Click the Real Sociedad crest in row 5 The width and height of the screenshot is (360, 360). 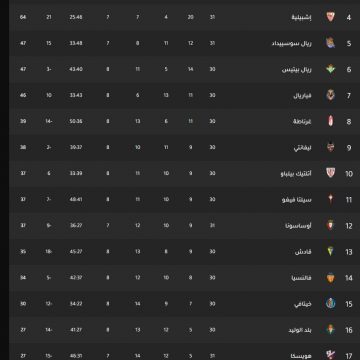(x=330, y=43)
